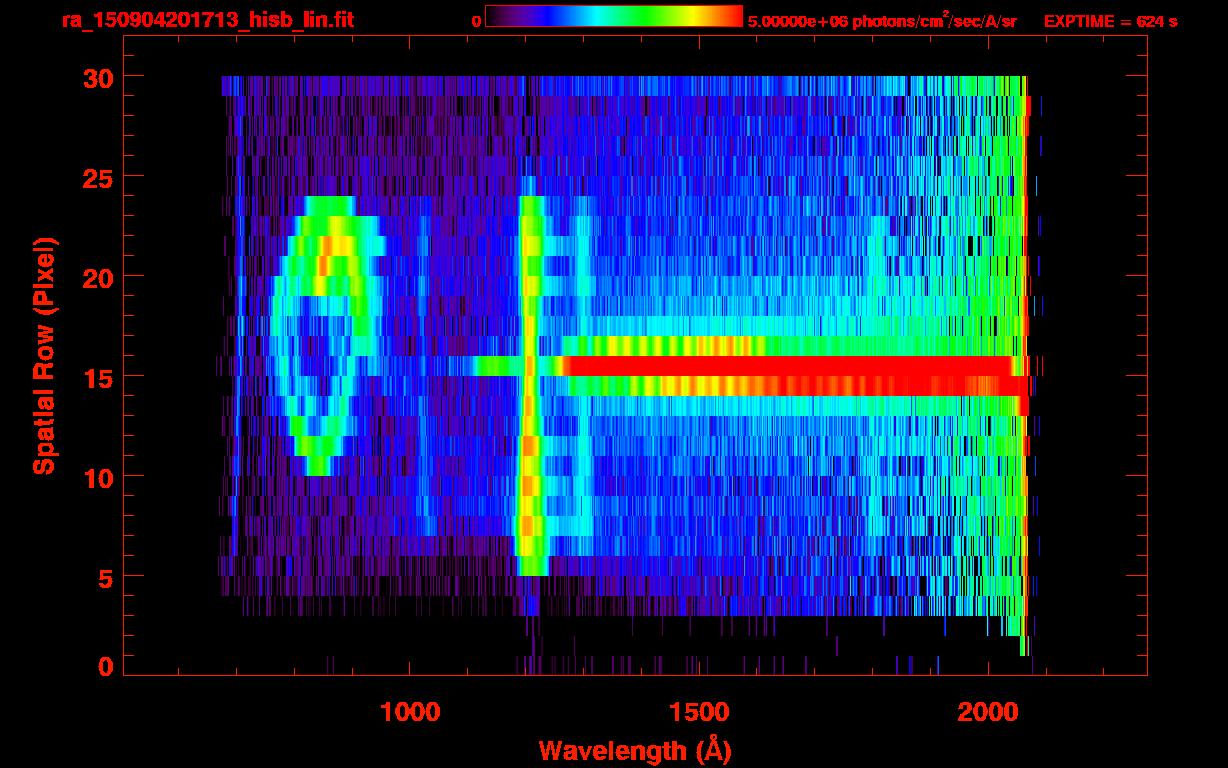Click the 1500 wavelength tick label

[x=698, y=711]
